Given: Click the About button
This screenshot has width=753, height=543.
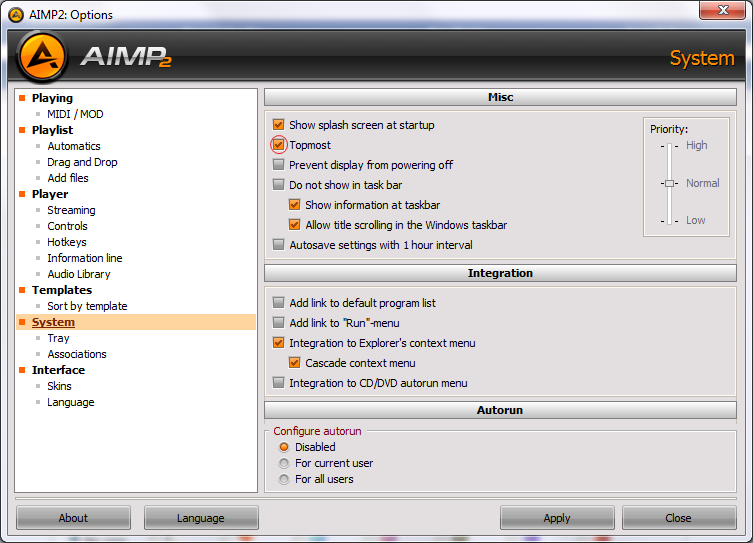Looking at the screenshot, I should (x=73, y=518).
